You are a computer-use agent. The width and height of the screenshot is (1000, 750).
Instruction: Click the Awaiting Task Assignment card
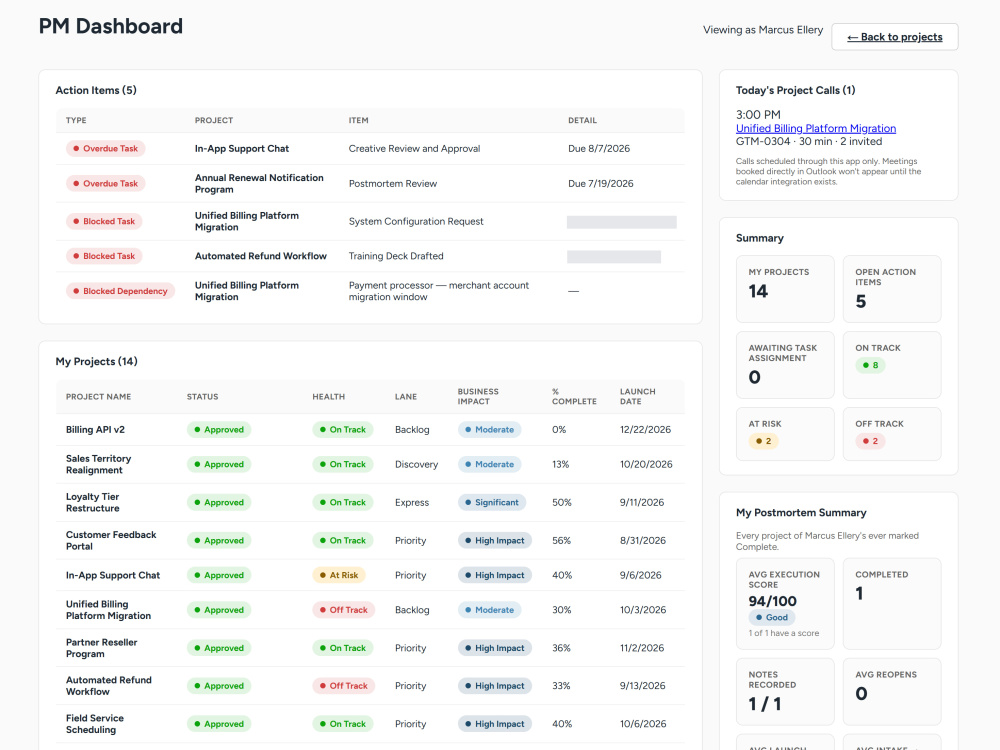(785, 365)
